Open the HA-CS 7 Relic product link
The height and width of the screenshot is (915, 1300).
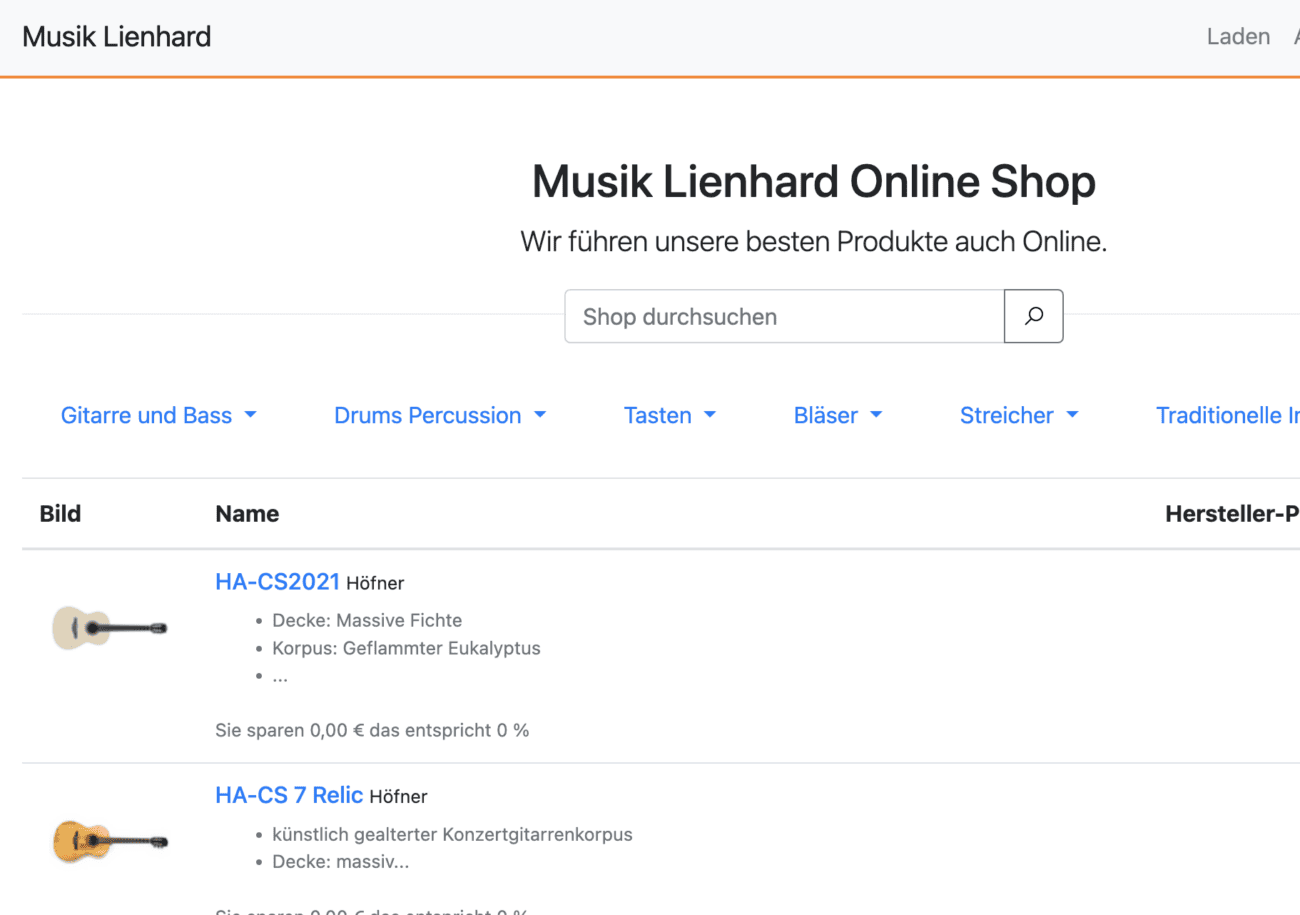289,795
